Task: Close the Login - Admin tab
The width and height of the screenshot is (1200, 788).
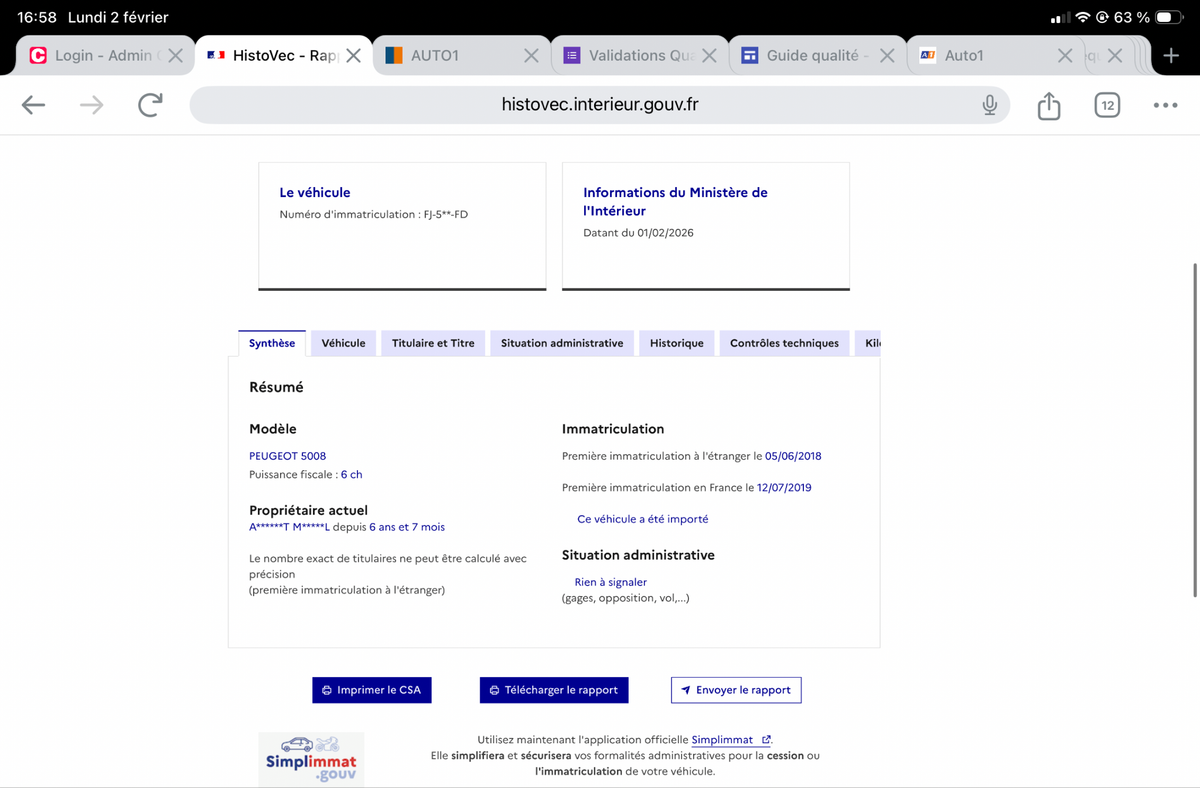Action: pyautogui.click(x=175, y=56)
